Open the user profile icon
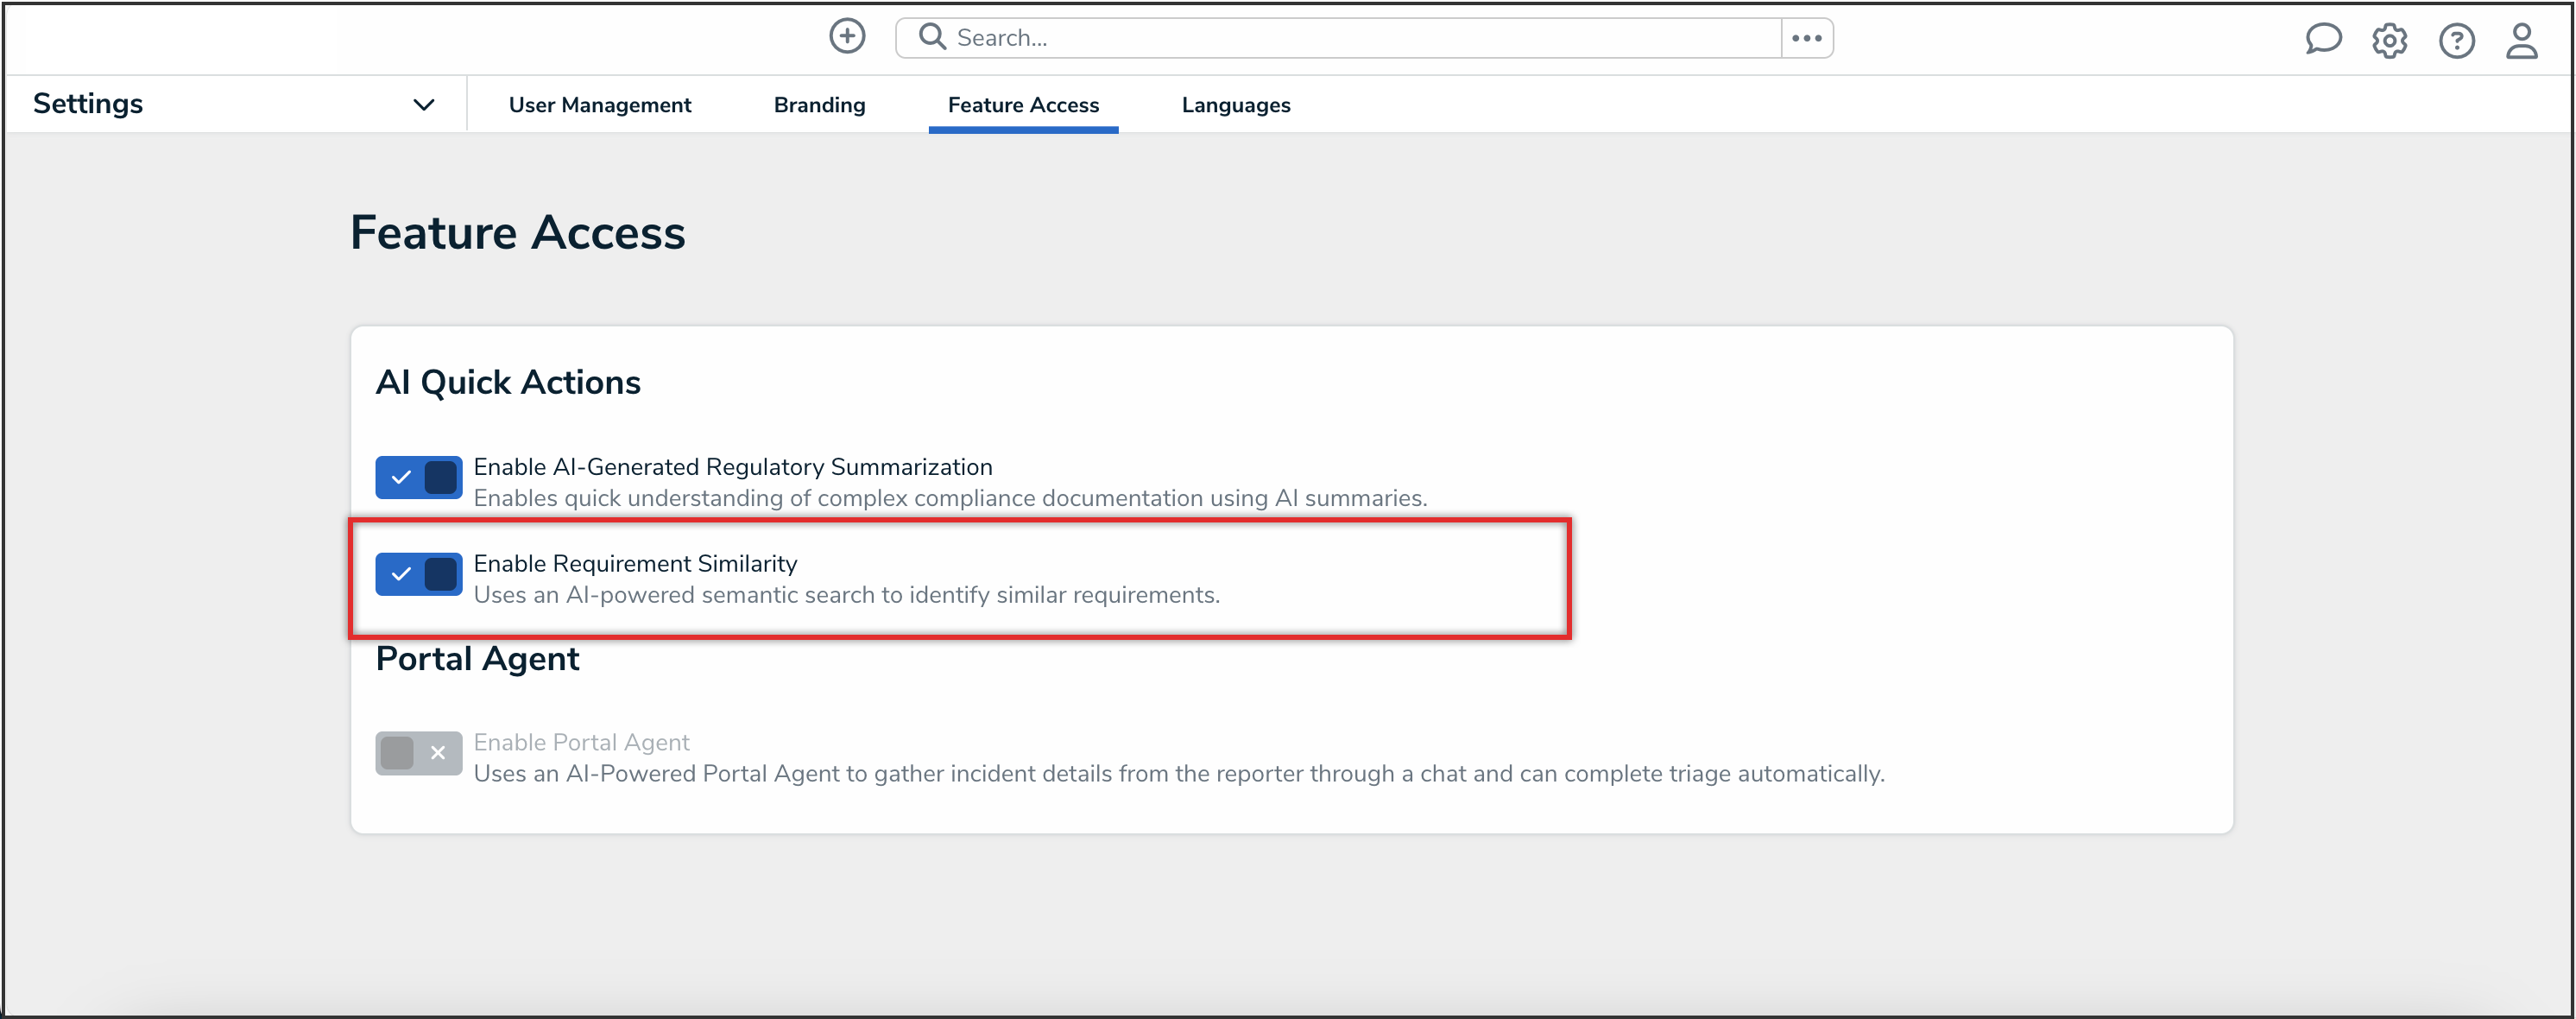Image resolution: width=2576 pixels, height=1019 pixels. pos(2521,41)
